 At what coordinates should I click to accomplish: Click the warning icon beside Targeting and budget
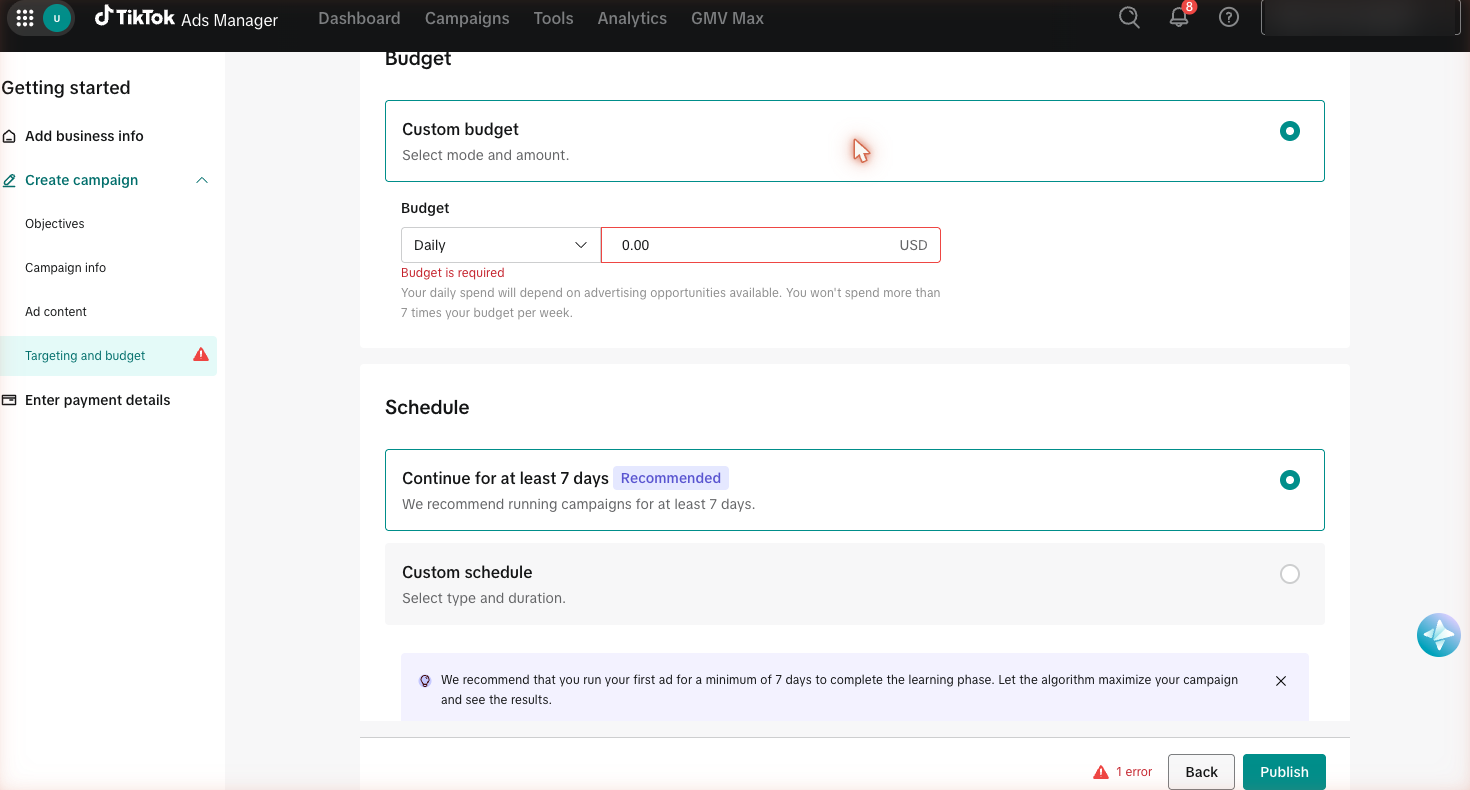[x=201, y=355]
